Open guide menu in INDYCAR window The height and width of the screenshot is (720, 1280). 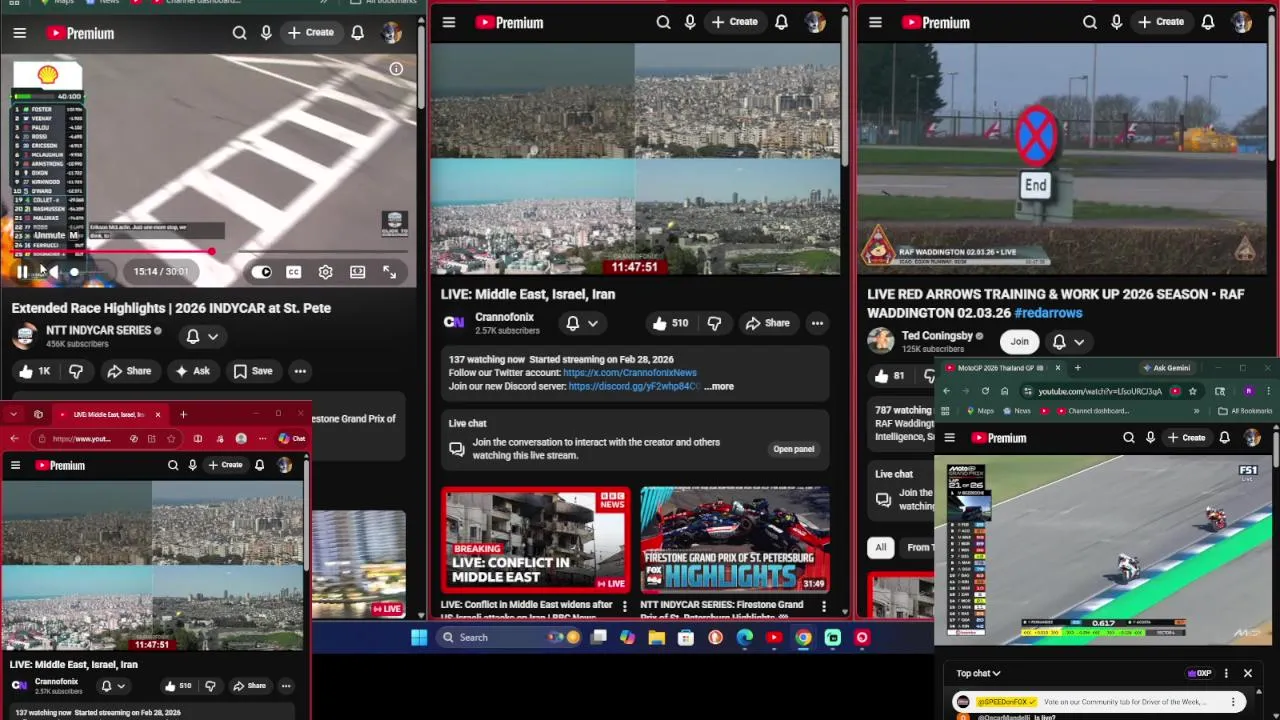tap(19, 33)
